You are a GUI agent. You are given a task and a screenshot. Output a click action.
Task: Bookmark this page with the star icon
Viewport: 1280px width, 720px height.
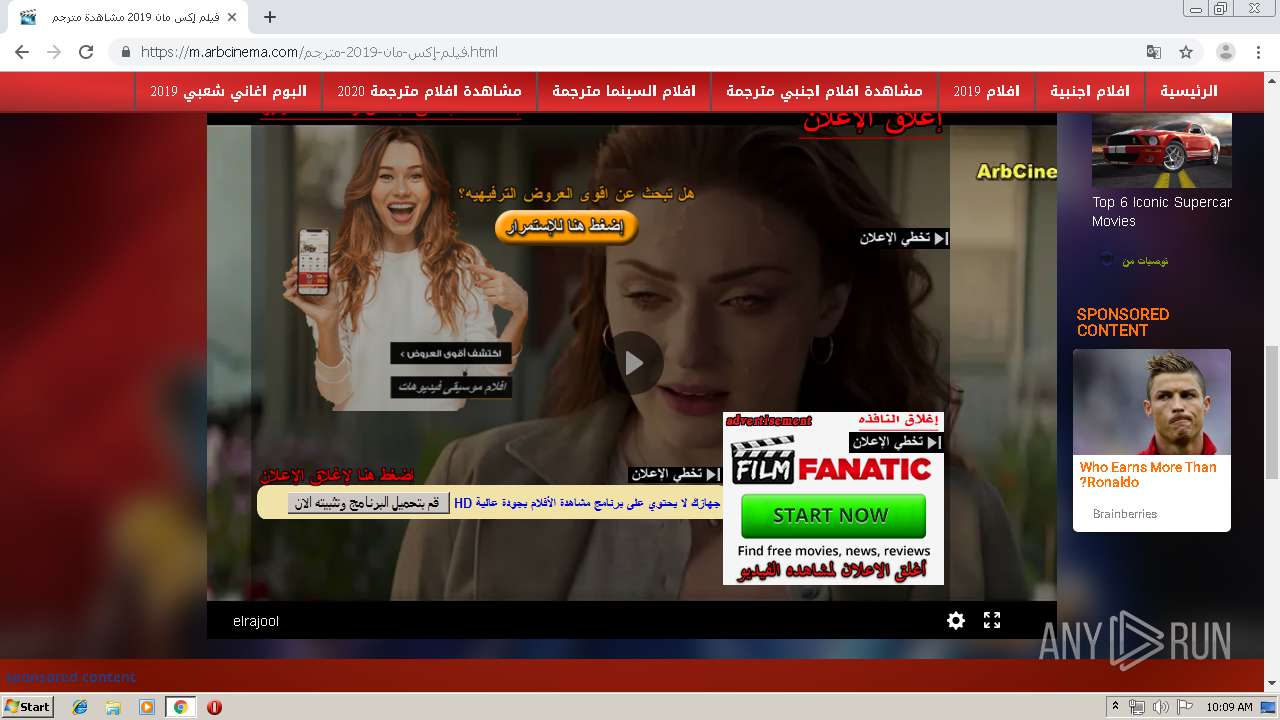click(1186, 52)
